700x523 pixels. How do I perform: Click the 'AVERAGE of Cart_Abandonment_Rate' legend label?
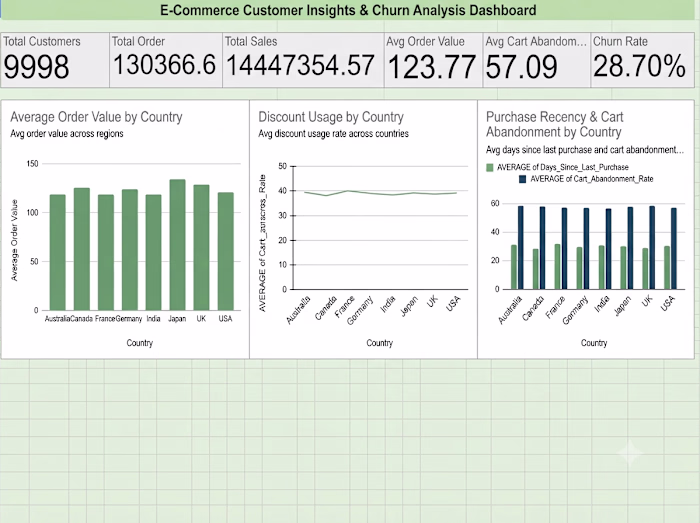(592, 179)
